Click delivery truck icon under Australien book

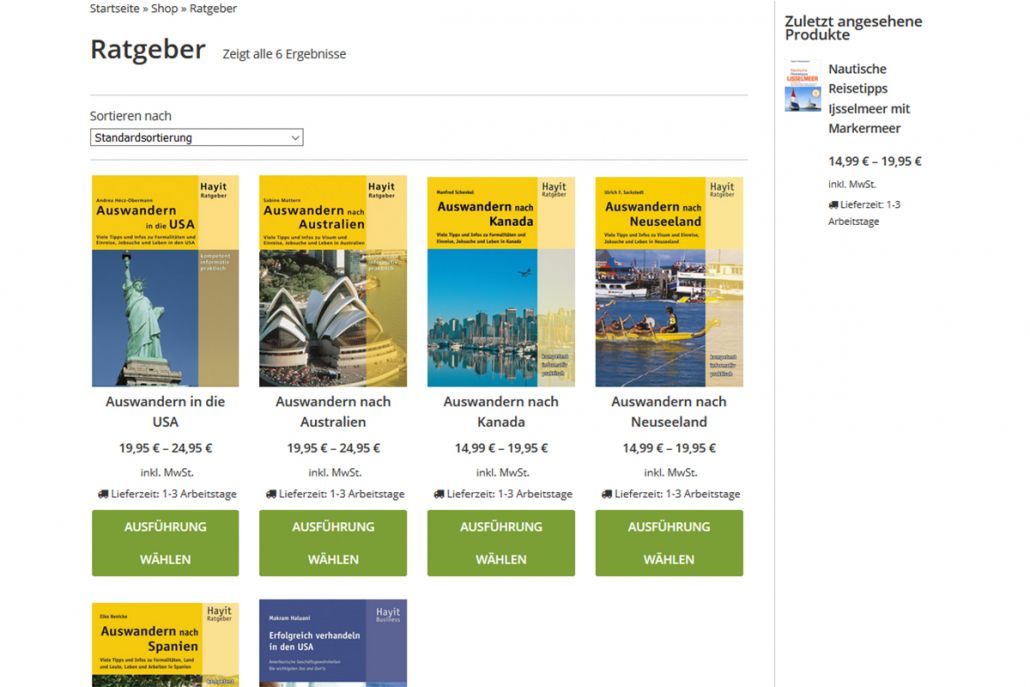(x=271, y=494)
